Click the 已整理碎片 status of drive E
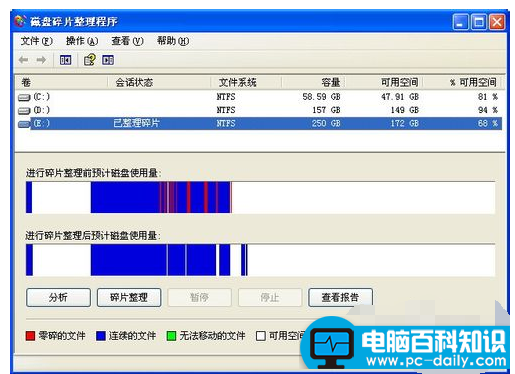The image size is (515, 374). (136, 123)
